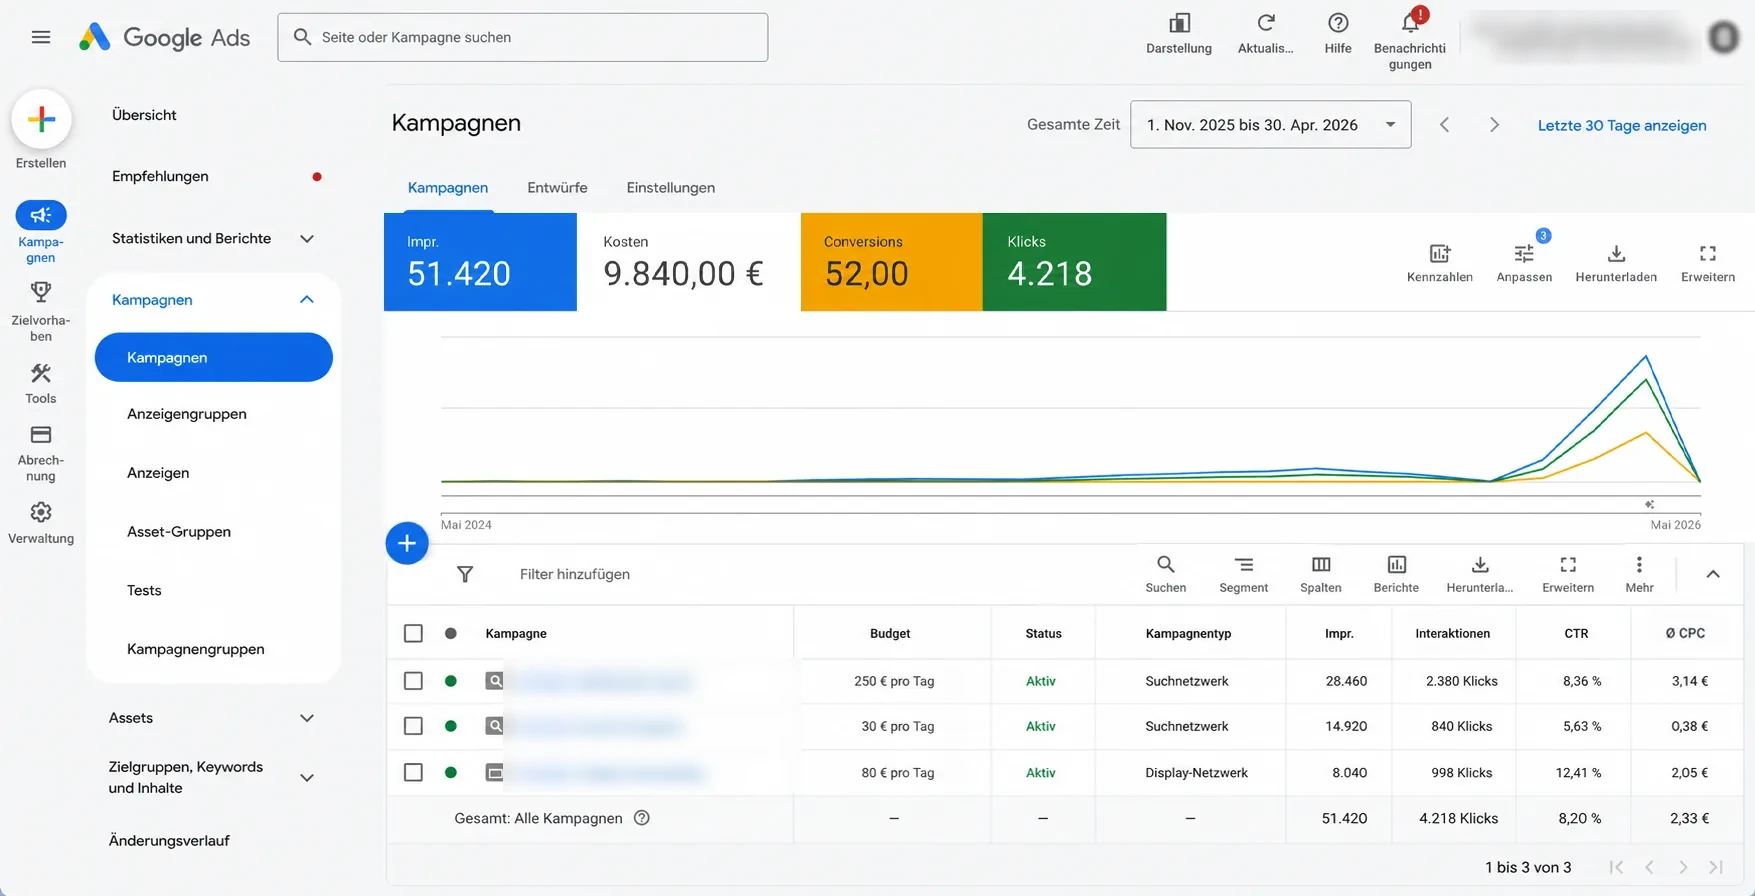Click help icon next to Gesamt: Alle Kampagnen
Image resolution: width=1755 pixels, height=896 pixels.
[x=642, y=818]
